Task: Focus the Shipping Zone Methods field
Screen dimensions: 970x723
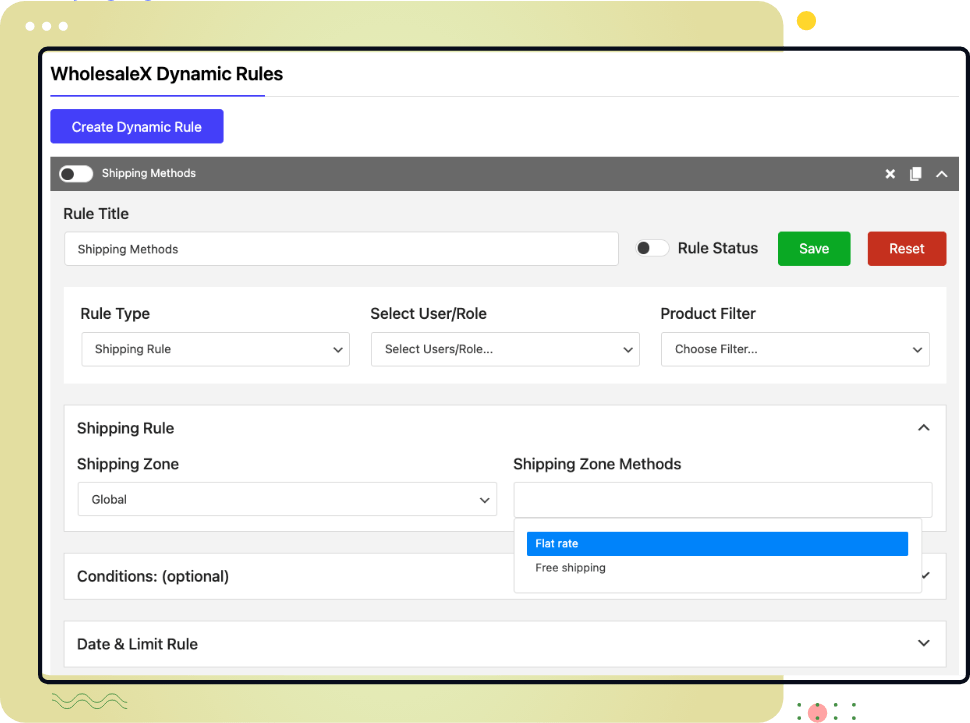Action: point(723,500)
